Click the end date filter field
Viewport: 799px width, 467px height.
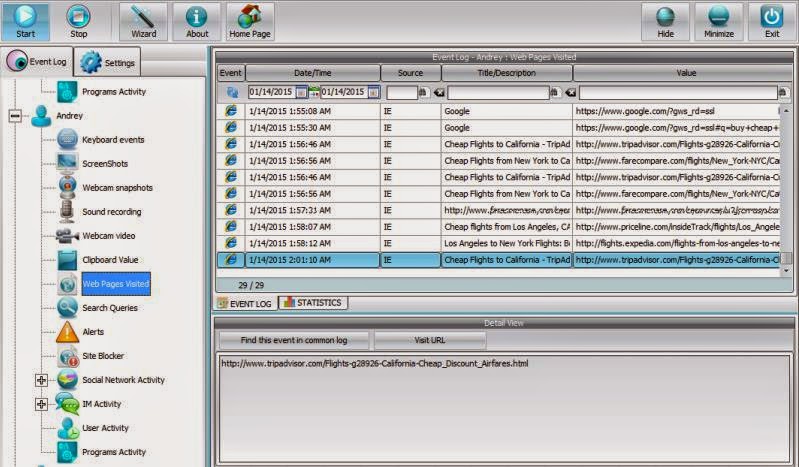point(343,92)
